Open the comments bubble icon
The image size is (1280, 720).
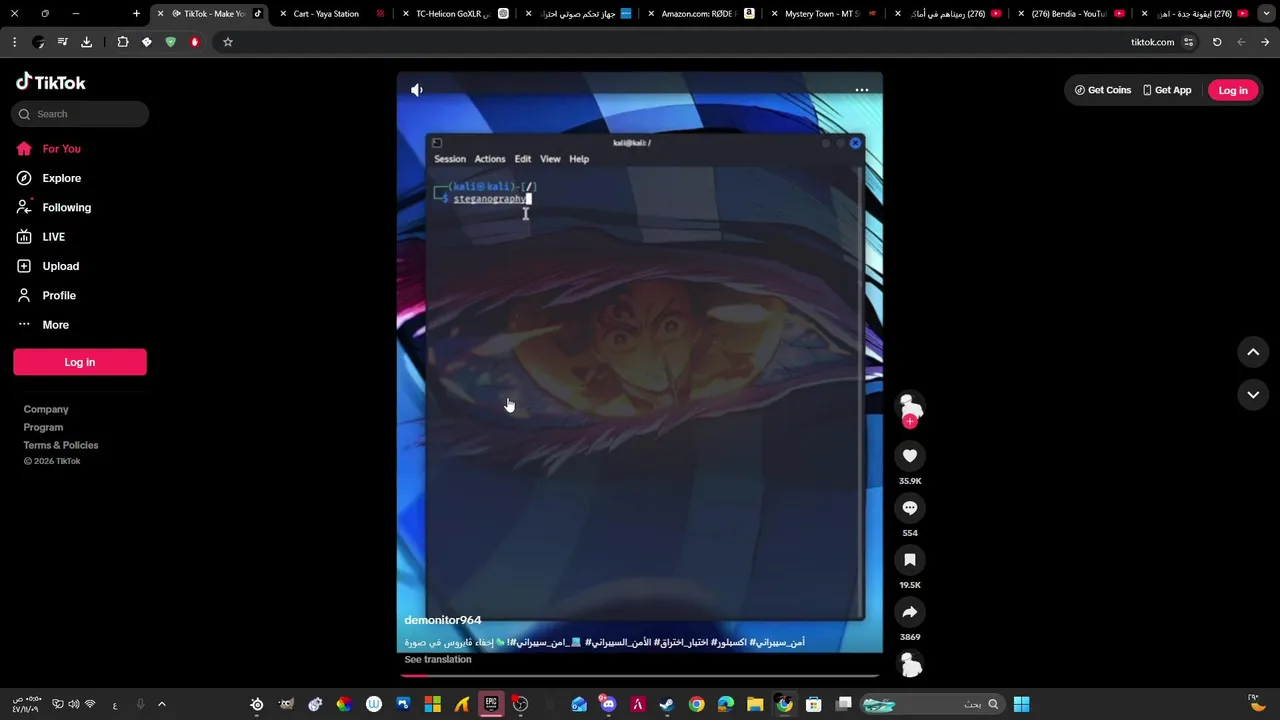coord(910,508)
